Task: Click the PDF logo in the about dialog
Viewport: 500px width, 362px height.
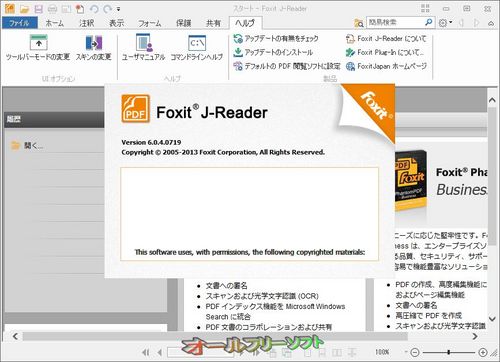Action: (135, 108)
